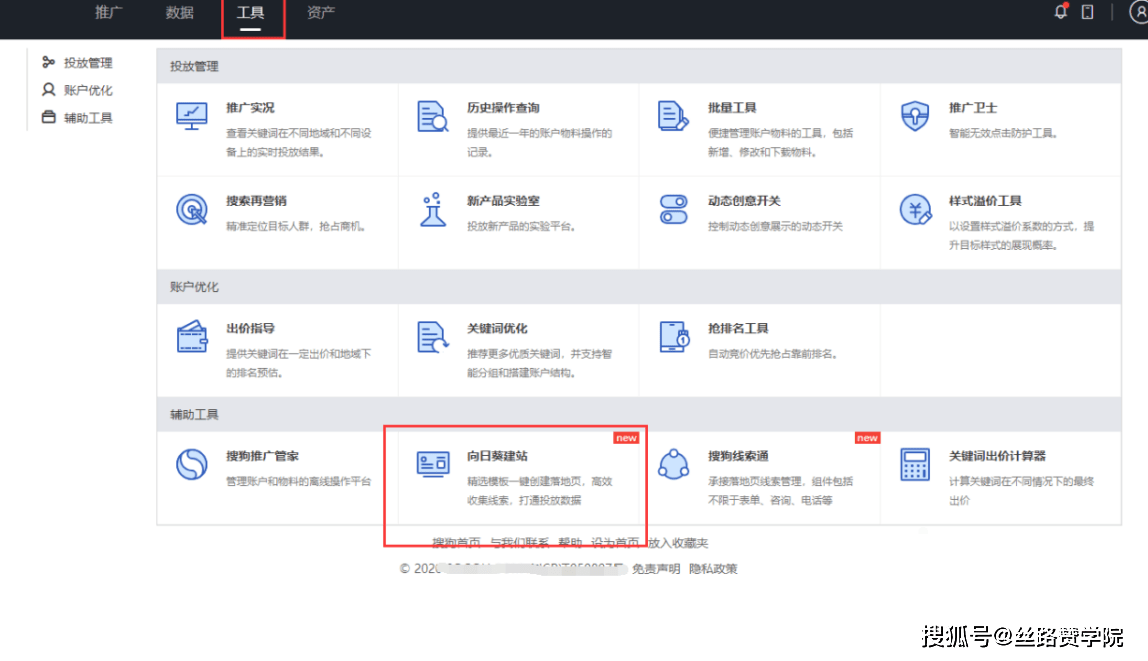Switch to the 数据 tab
1148x661 pixels.
pos(179,12)
